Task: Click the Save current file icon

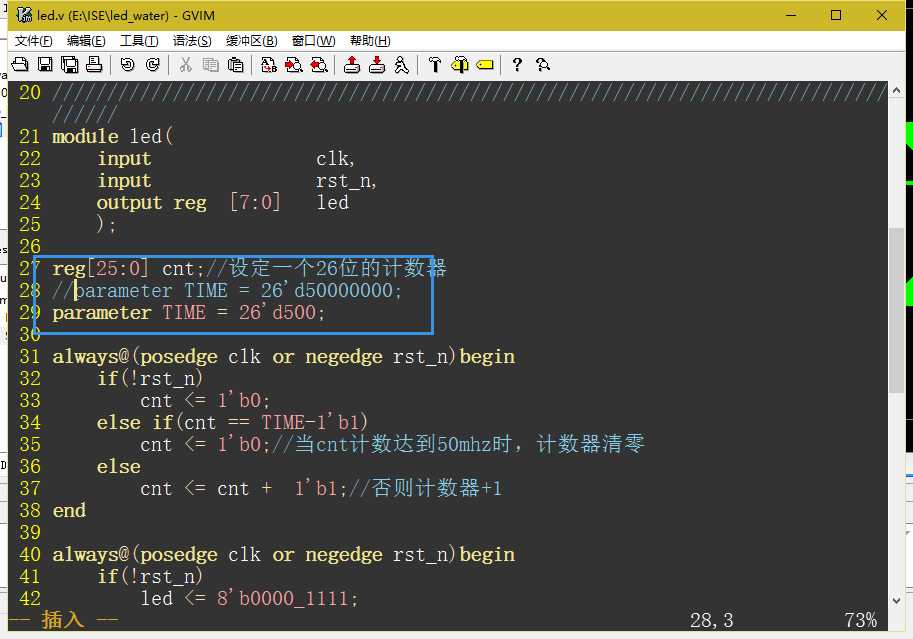Action: (x=45, y=64)
